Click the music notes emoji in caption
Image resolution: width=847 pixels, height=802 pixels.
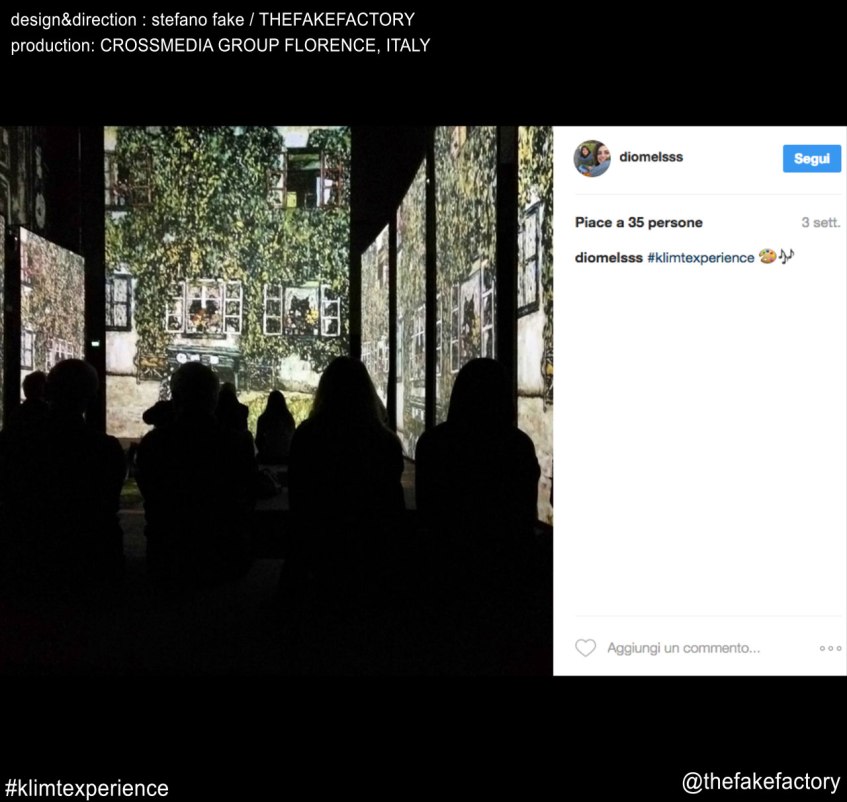click(x=786, y=256)
